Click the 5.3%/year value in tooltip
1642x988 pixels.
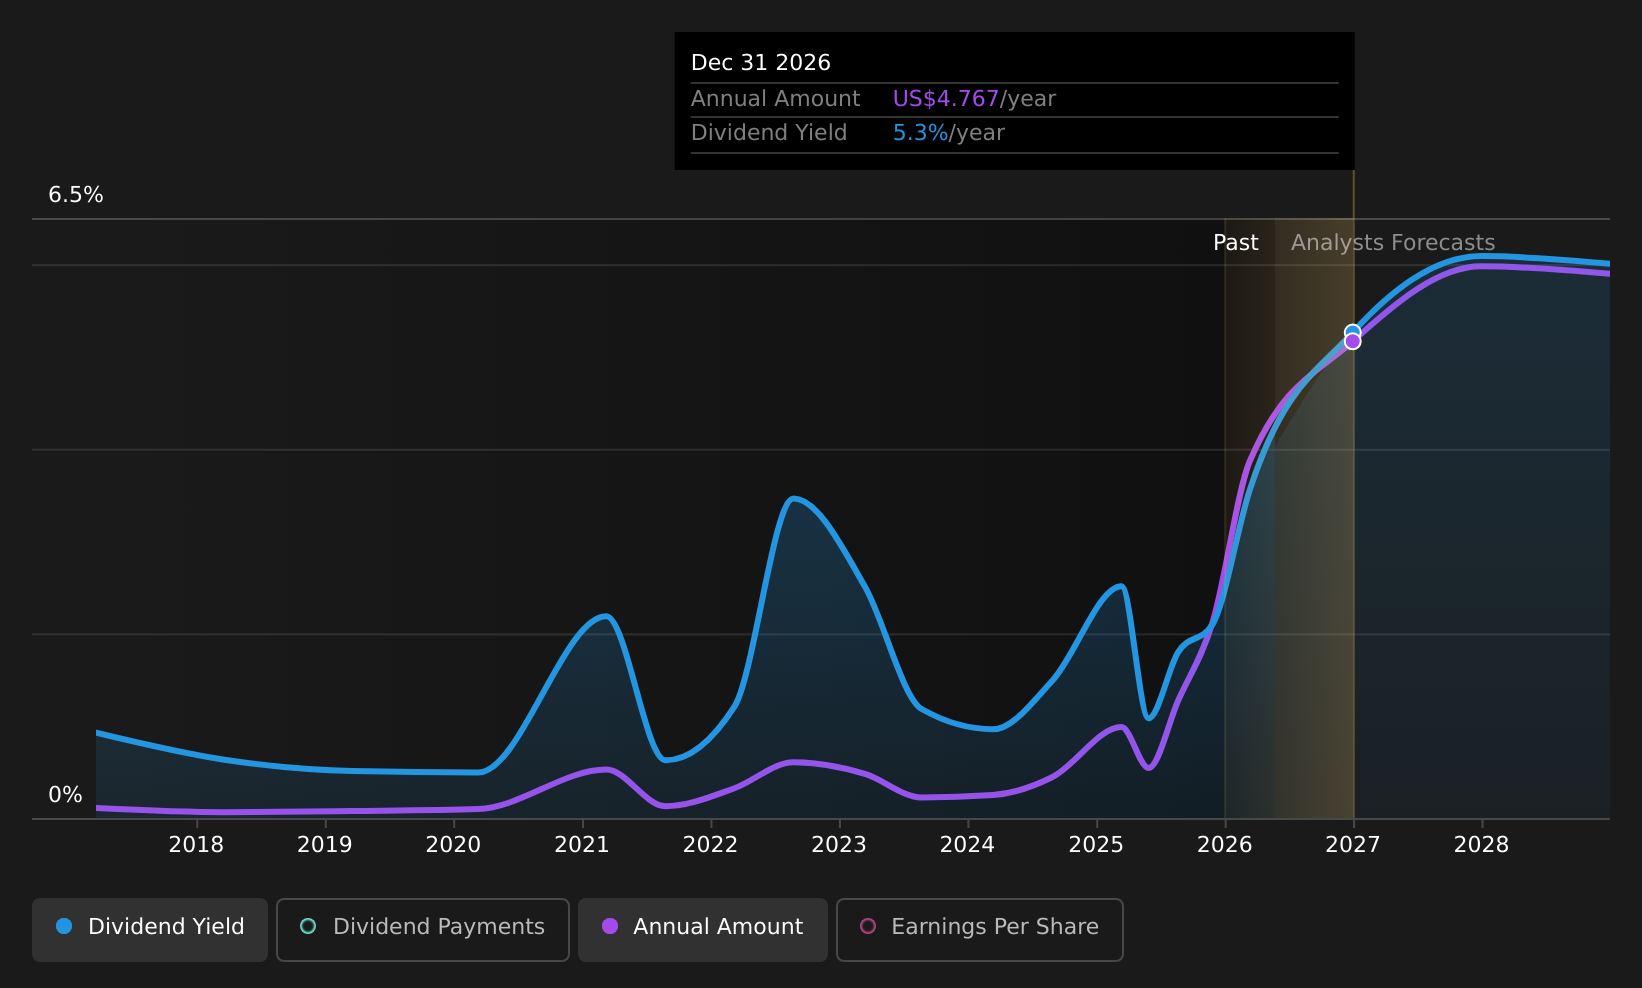point(948,133)
